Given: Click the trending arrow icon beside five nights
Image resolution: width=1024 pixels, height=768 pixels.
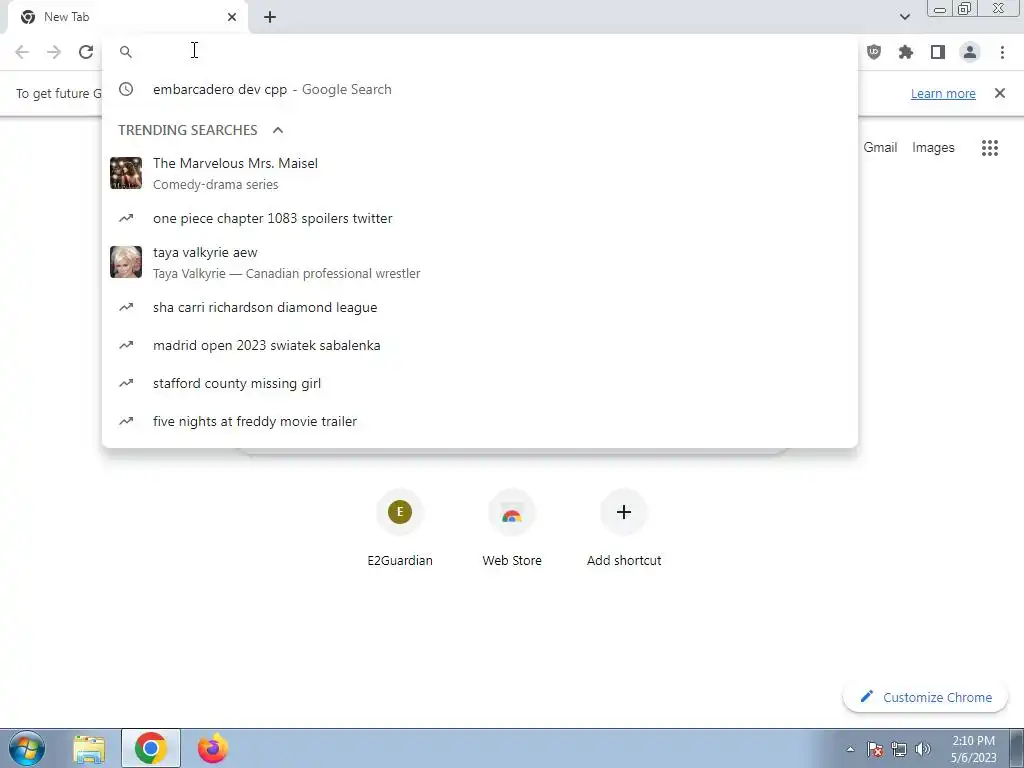Looking at the screenshot, I should [x=126, y=421].
